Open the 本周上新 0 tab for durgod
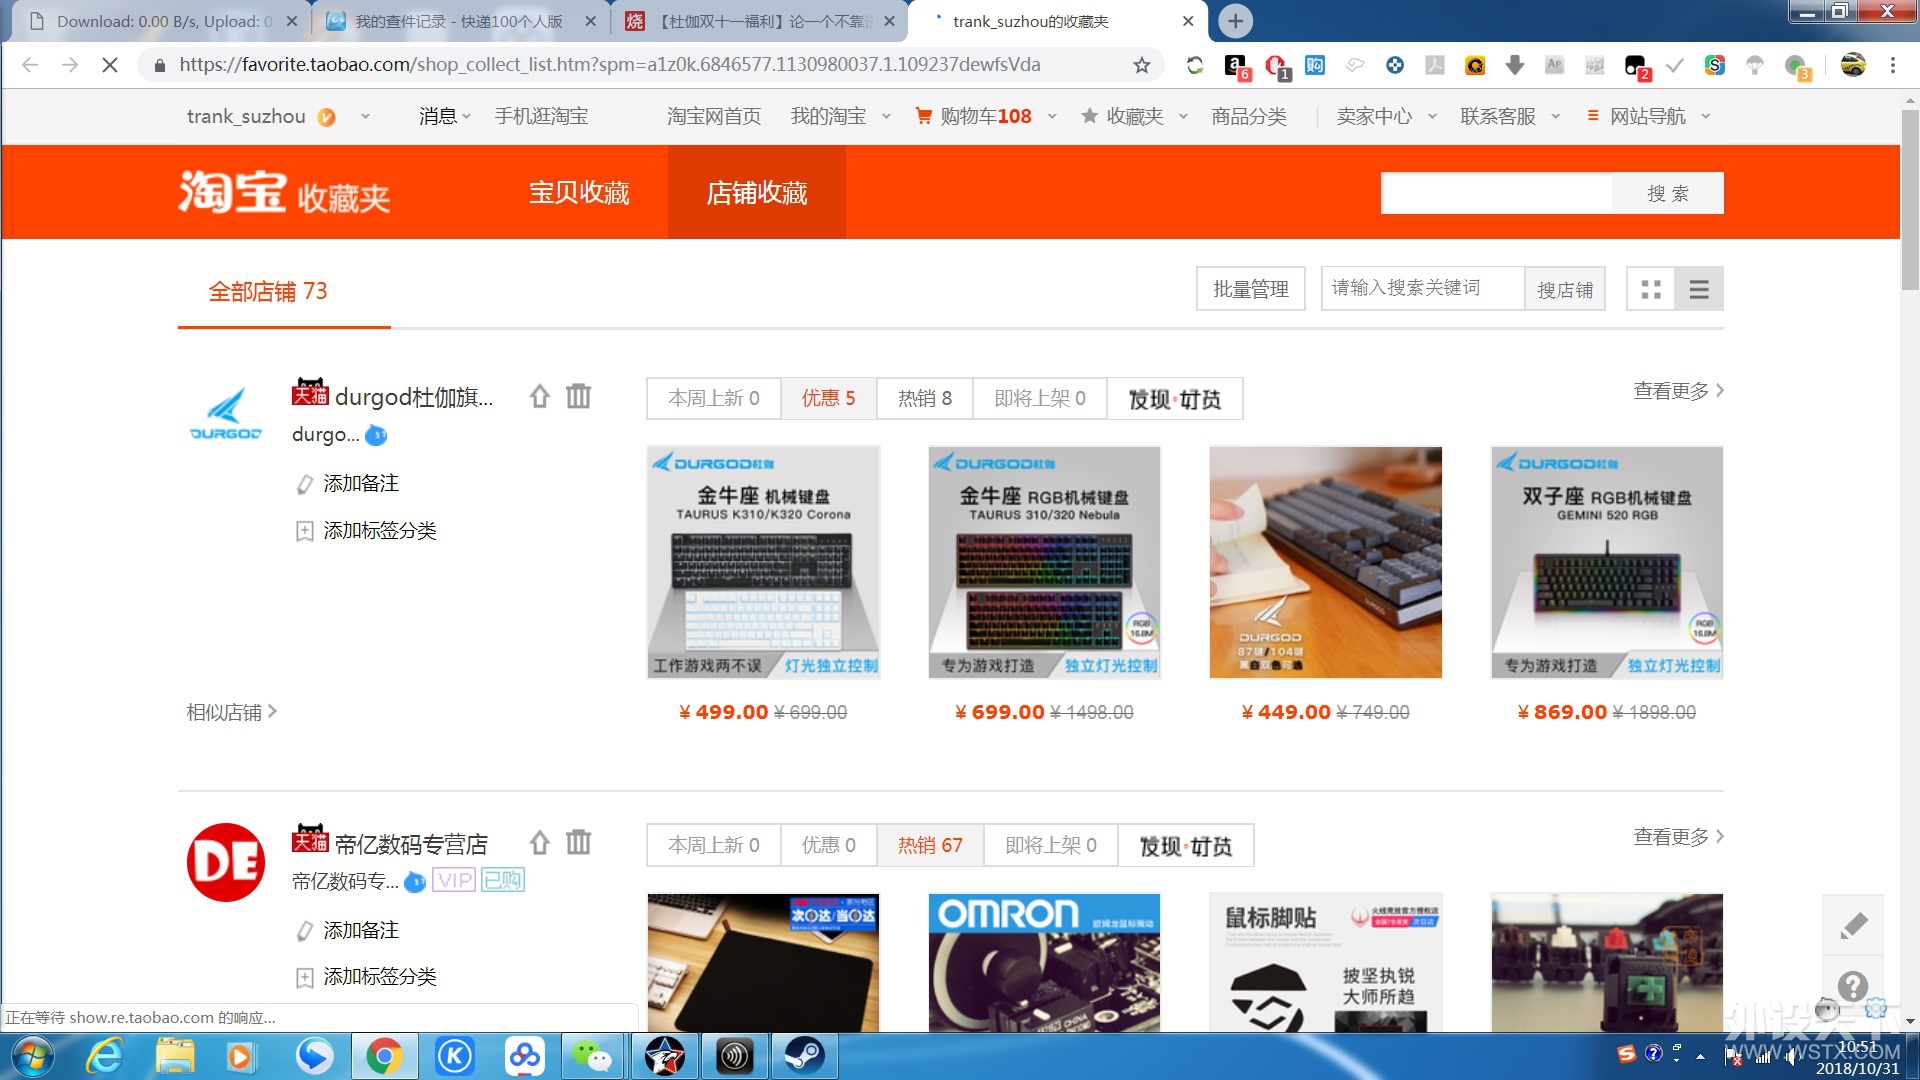 pos(714,399)
